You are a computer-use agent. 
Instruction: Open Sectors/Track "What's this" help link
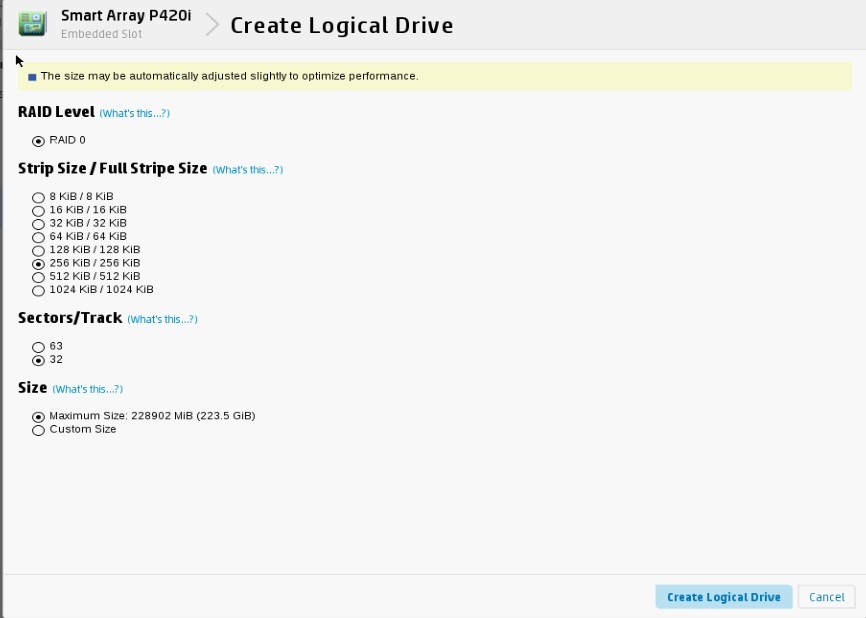pyautogui.click(x=162, y=320)
